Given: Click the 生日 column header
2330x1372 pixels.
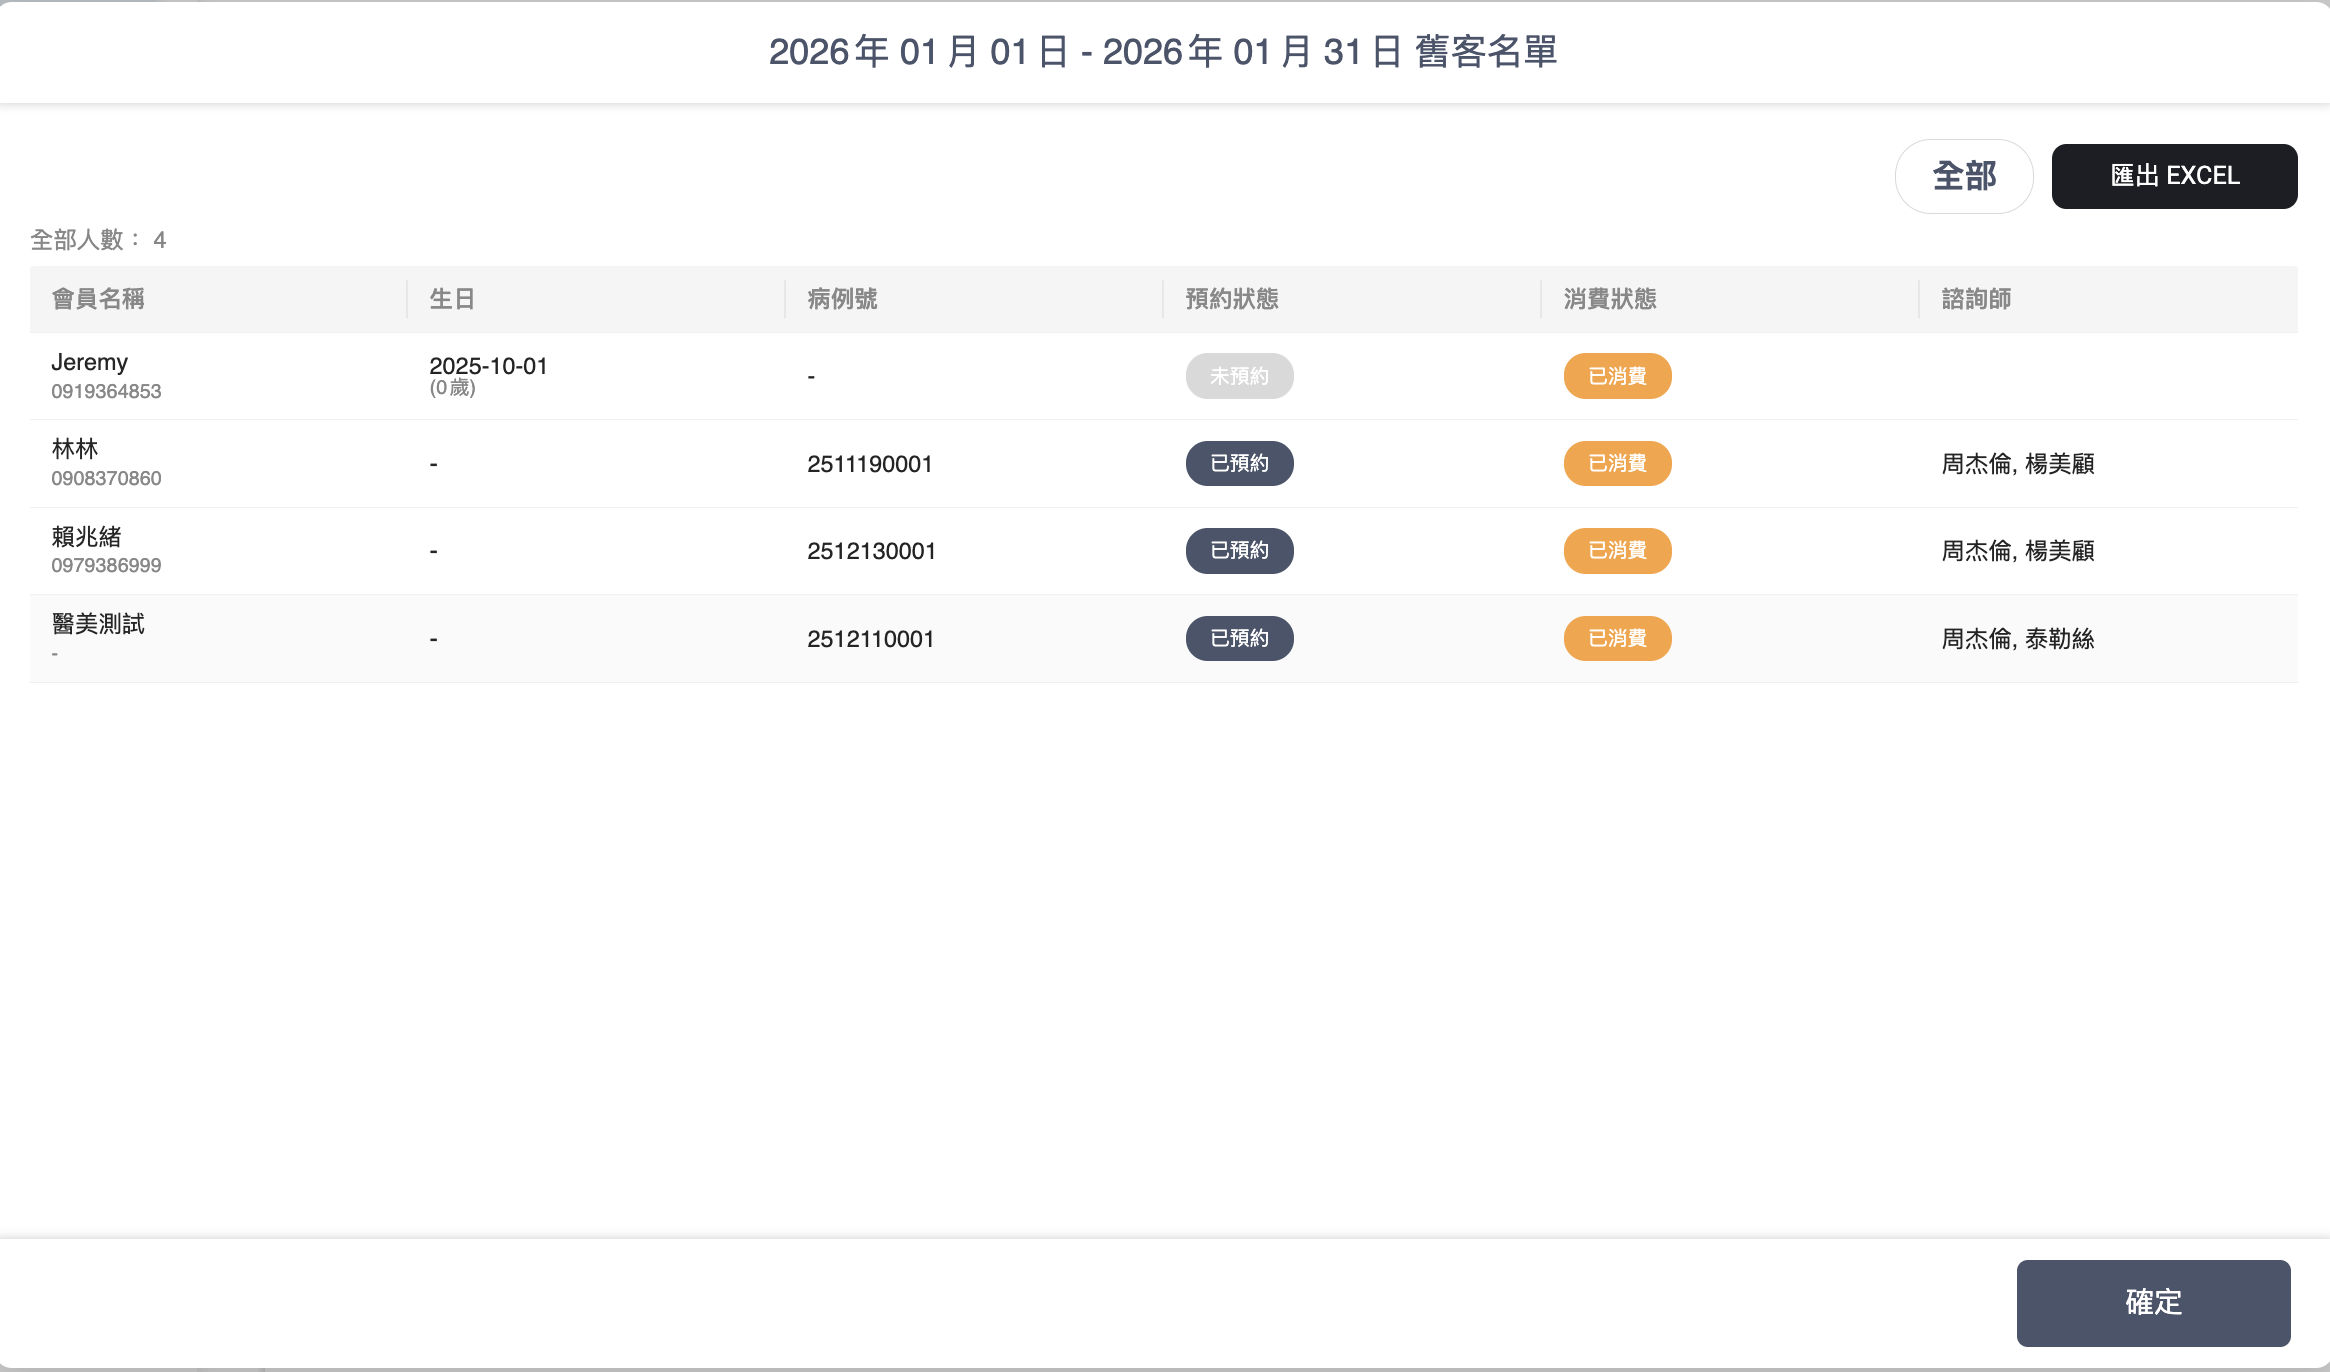Looking at the screenshot, I should (x=452, y=299).
